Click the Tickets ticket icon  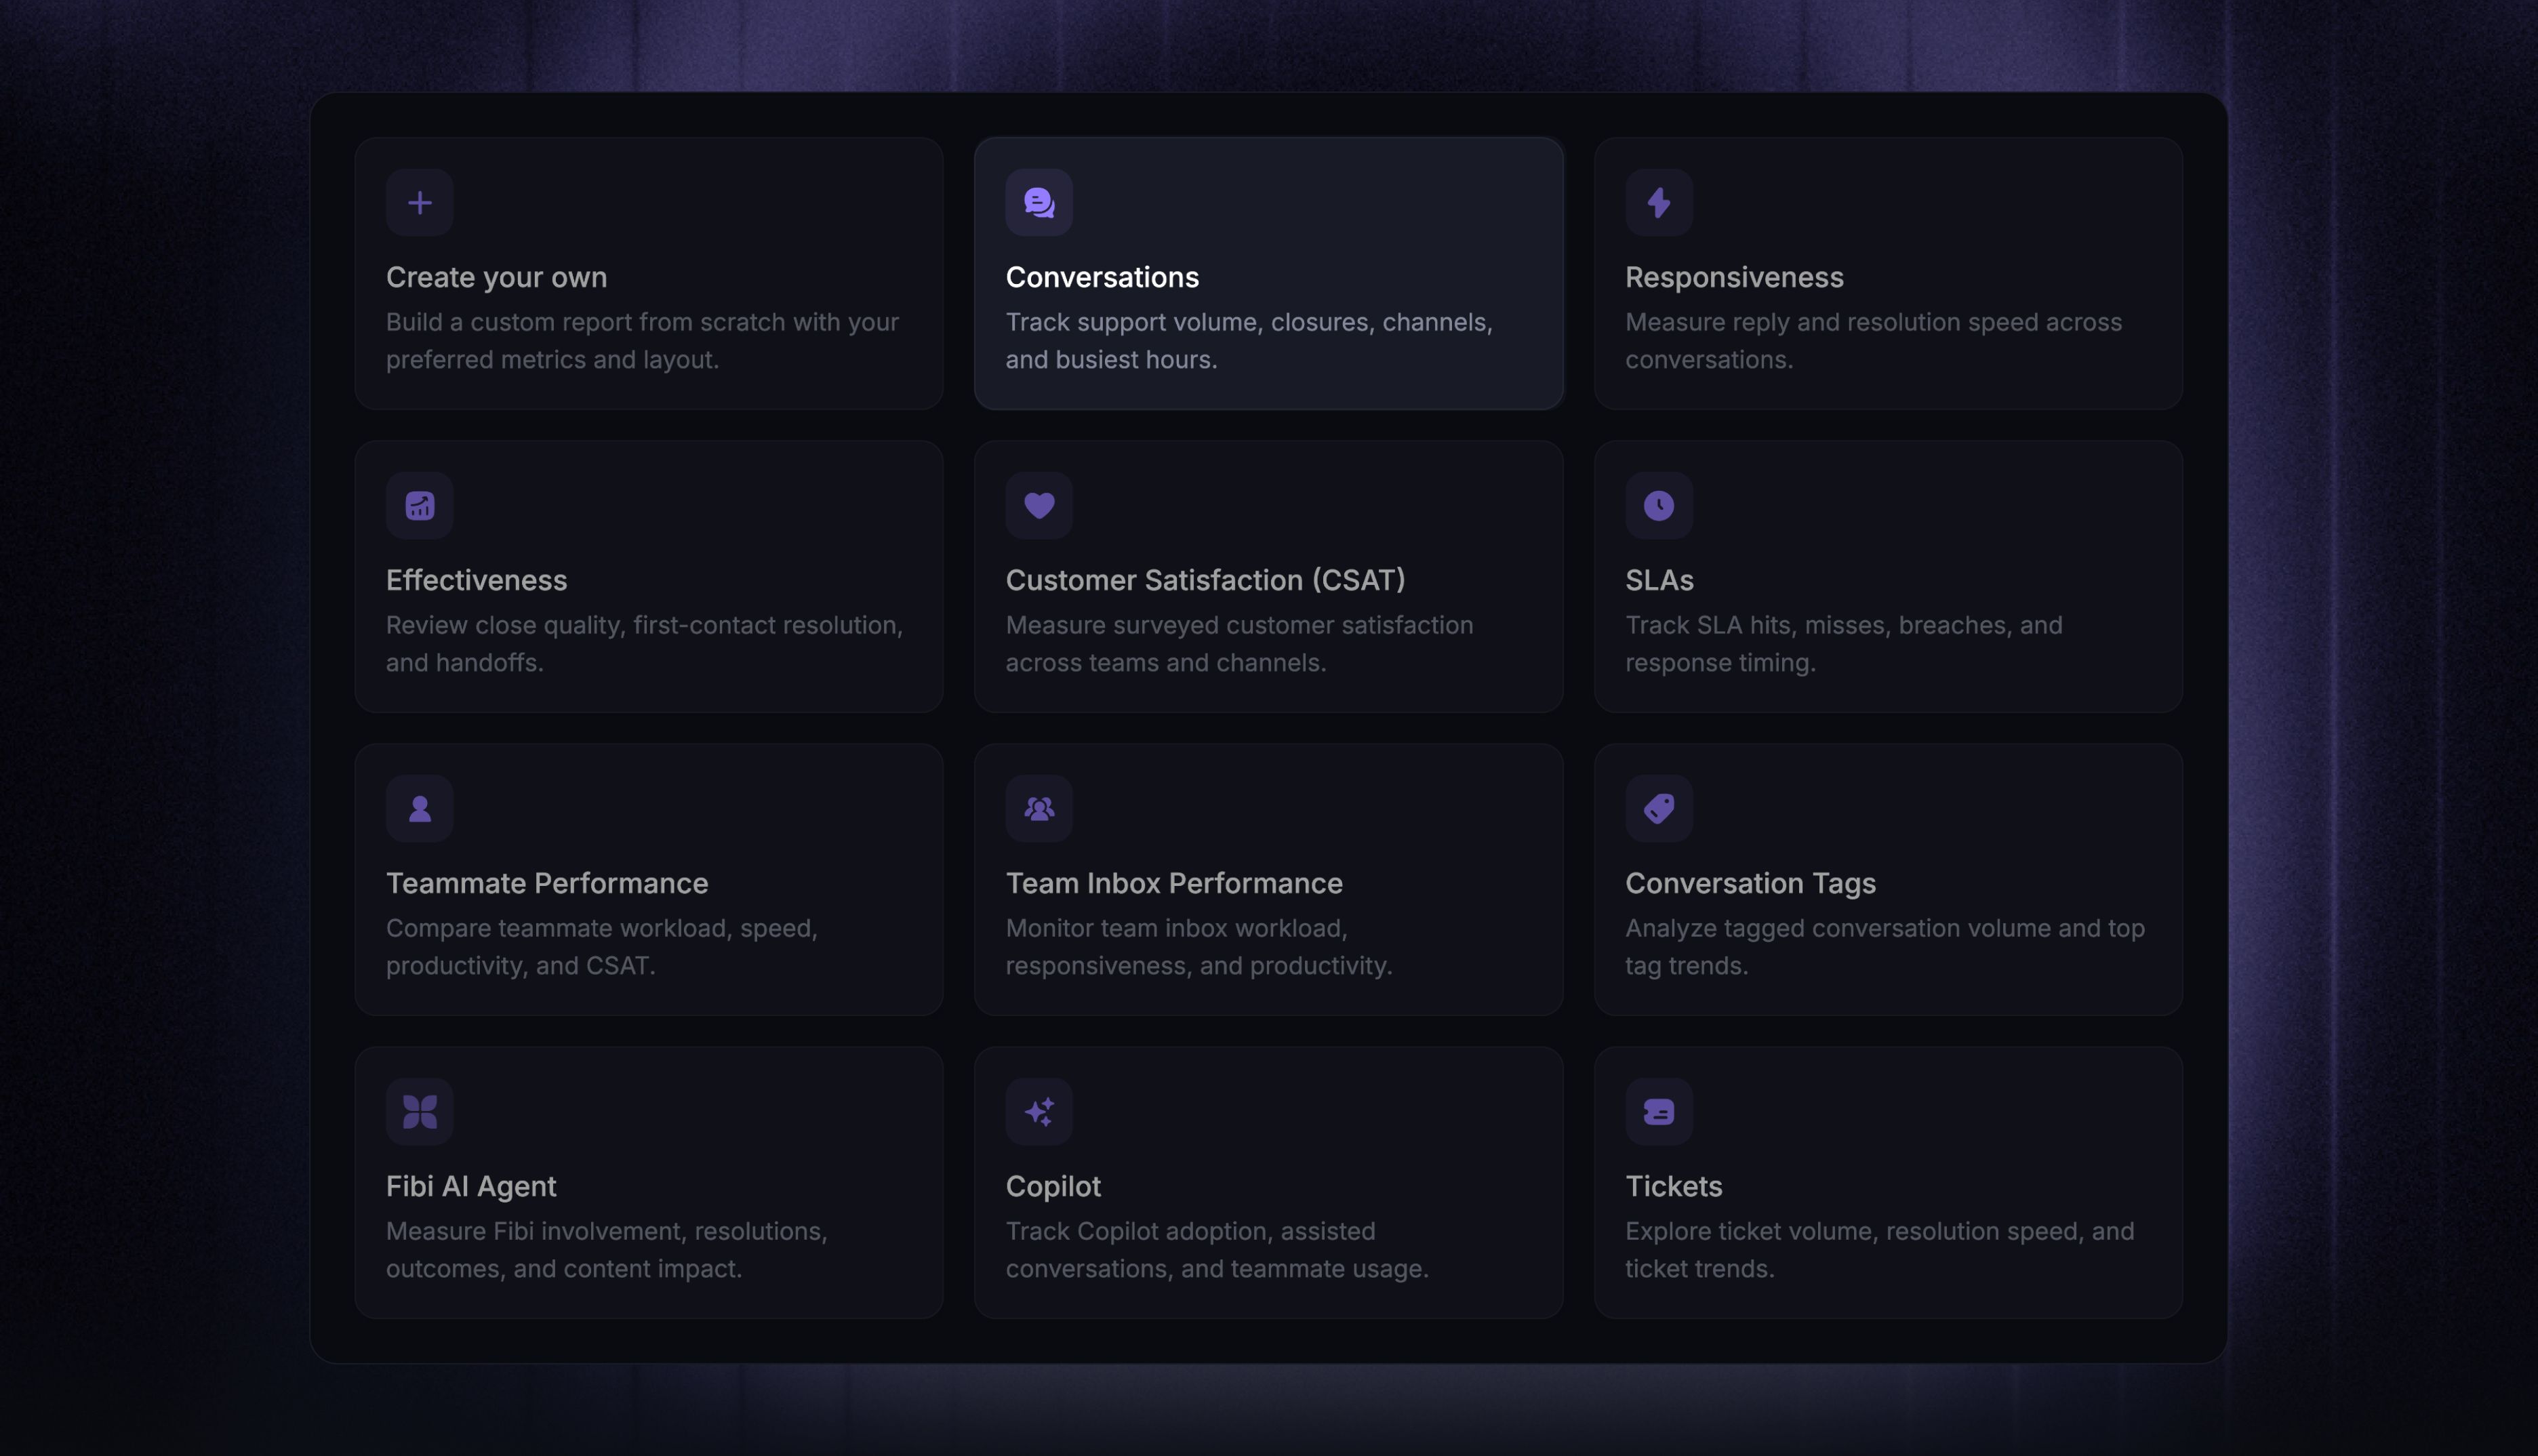pyautogui.click(x=1659, y=1112)
